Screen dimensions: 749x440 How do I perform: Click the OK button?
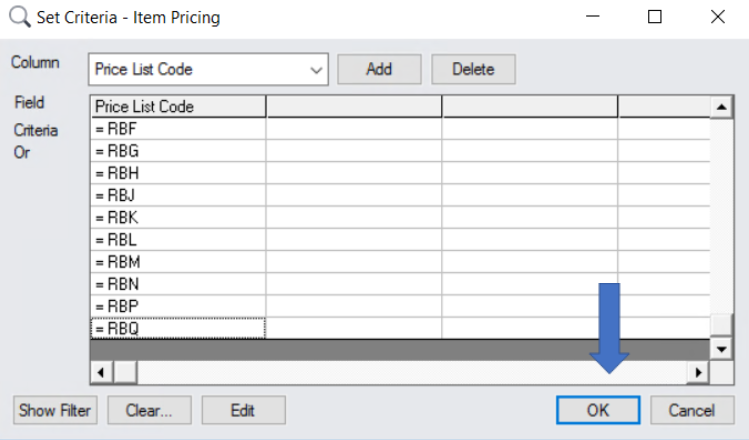[597, 410]
